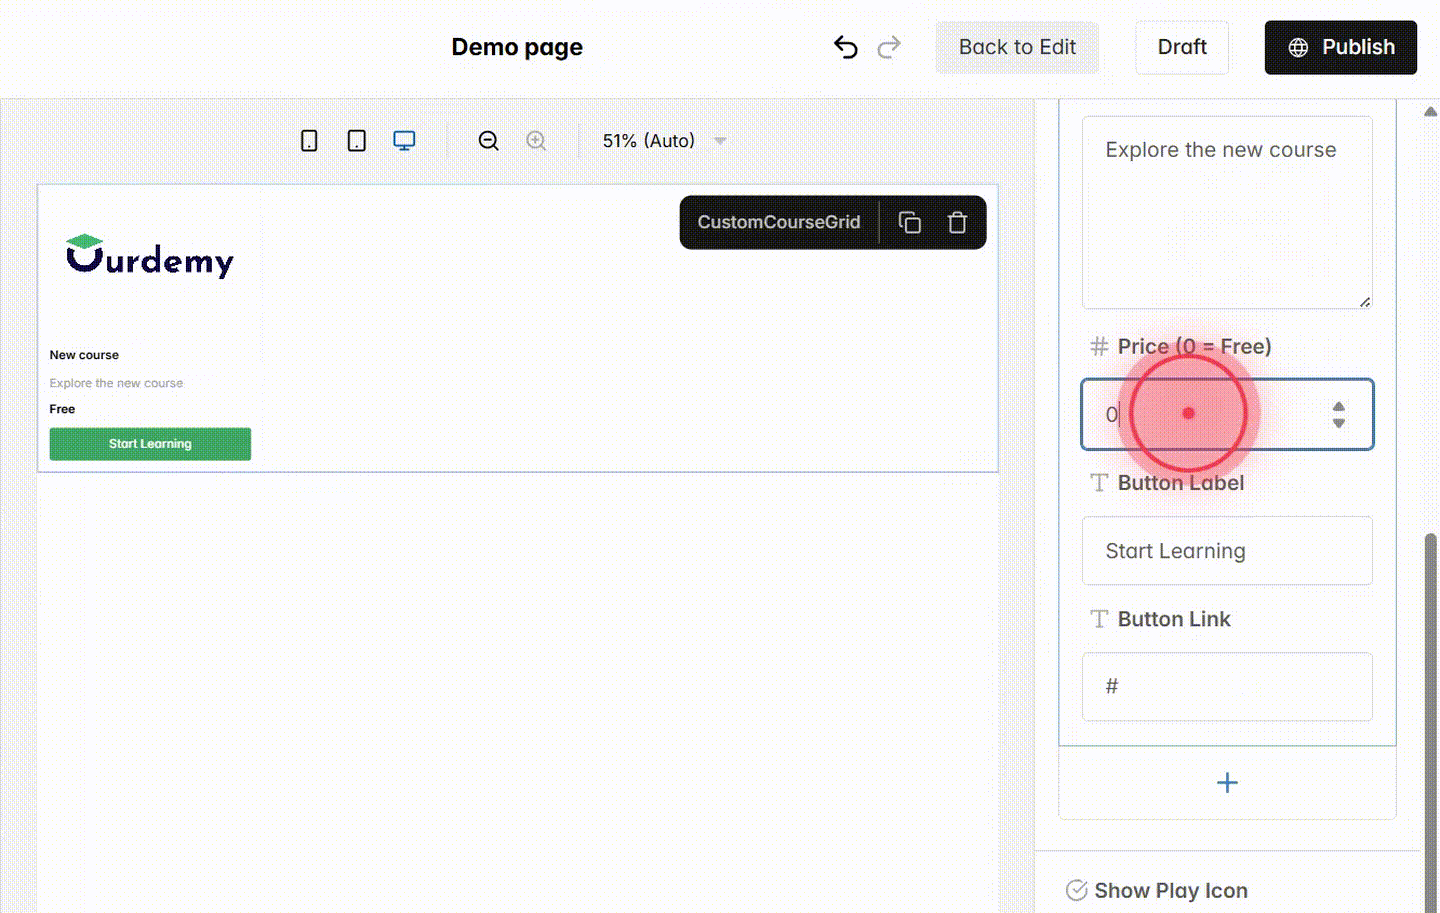Switch the Draft status
This screenshot has height=913, width=1440.
1182,47
